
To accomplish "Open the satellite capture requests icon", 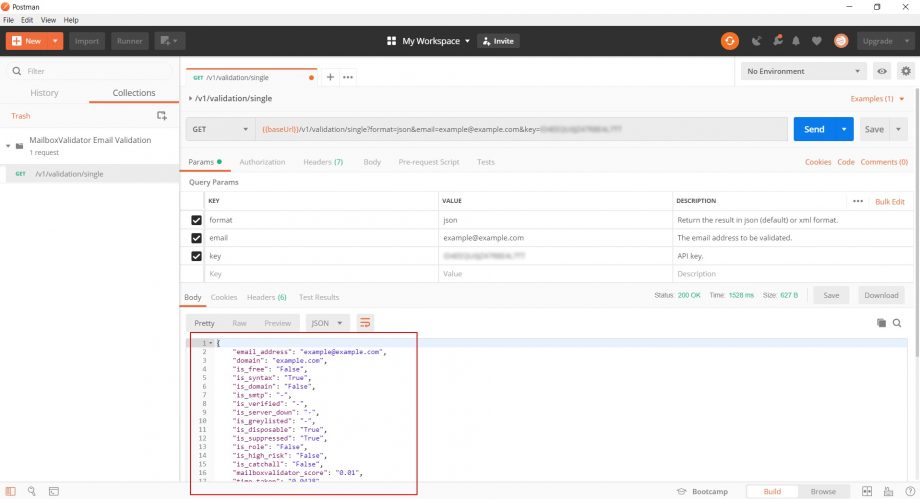I will point(756,41).
